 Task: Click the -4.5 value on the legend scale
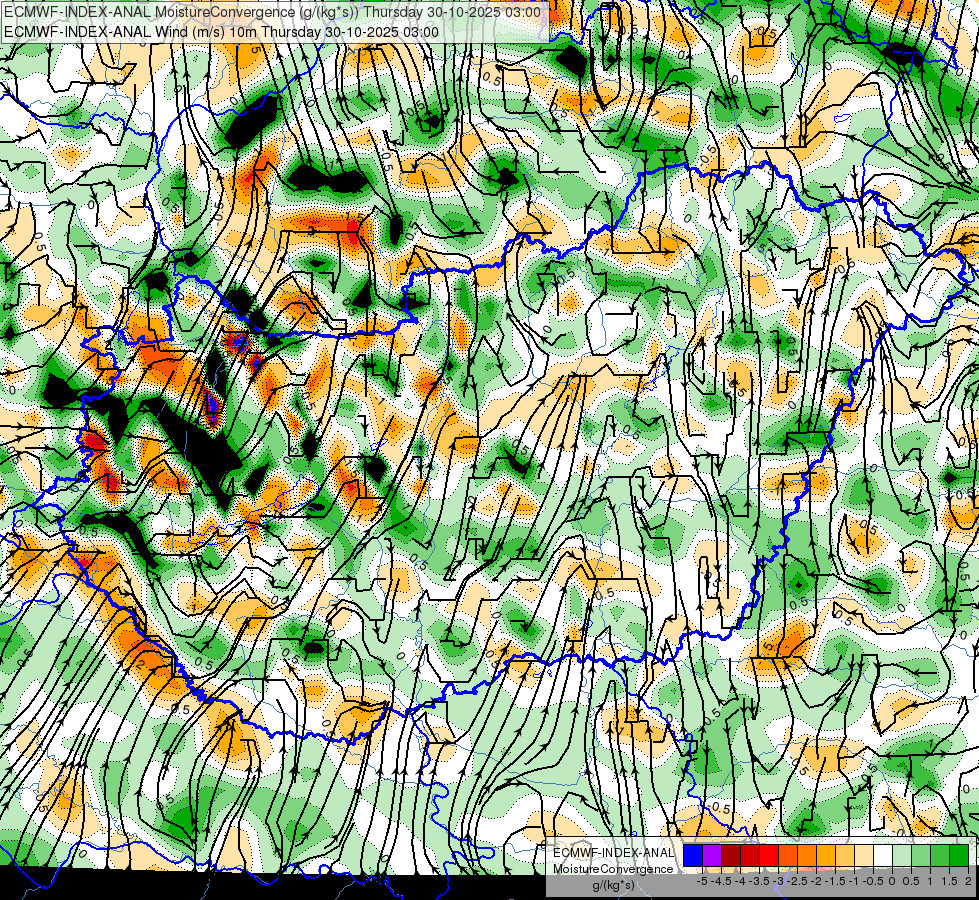click(721, 881)
